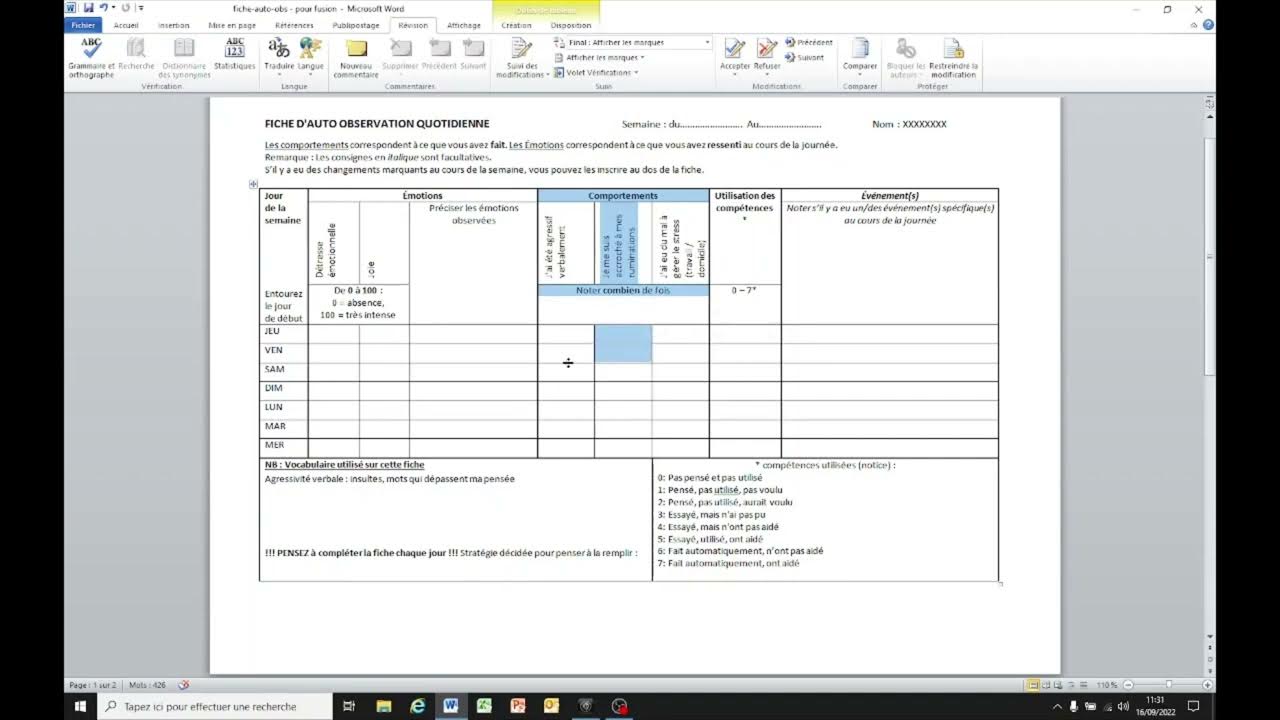The width and height of the screenshot is (1280, 720).
Task: Open the Refuser dropdown arrow
Action: (x=767, y=74)
